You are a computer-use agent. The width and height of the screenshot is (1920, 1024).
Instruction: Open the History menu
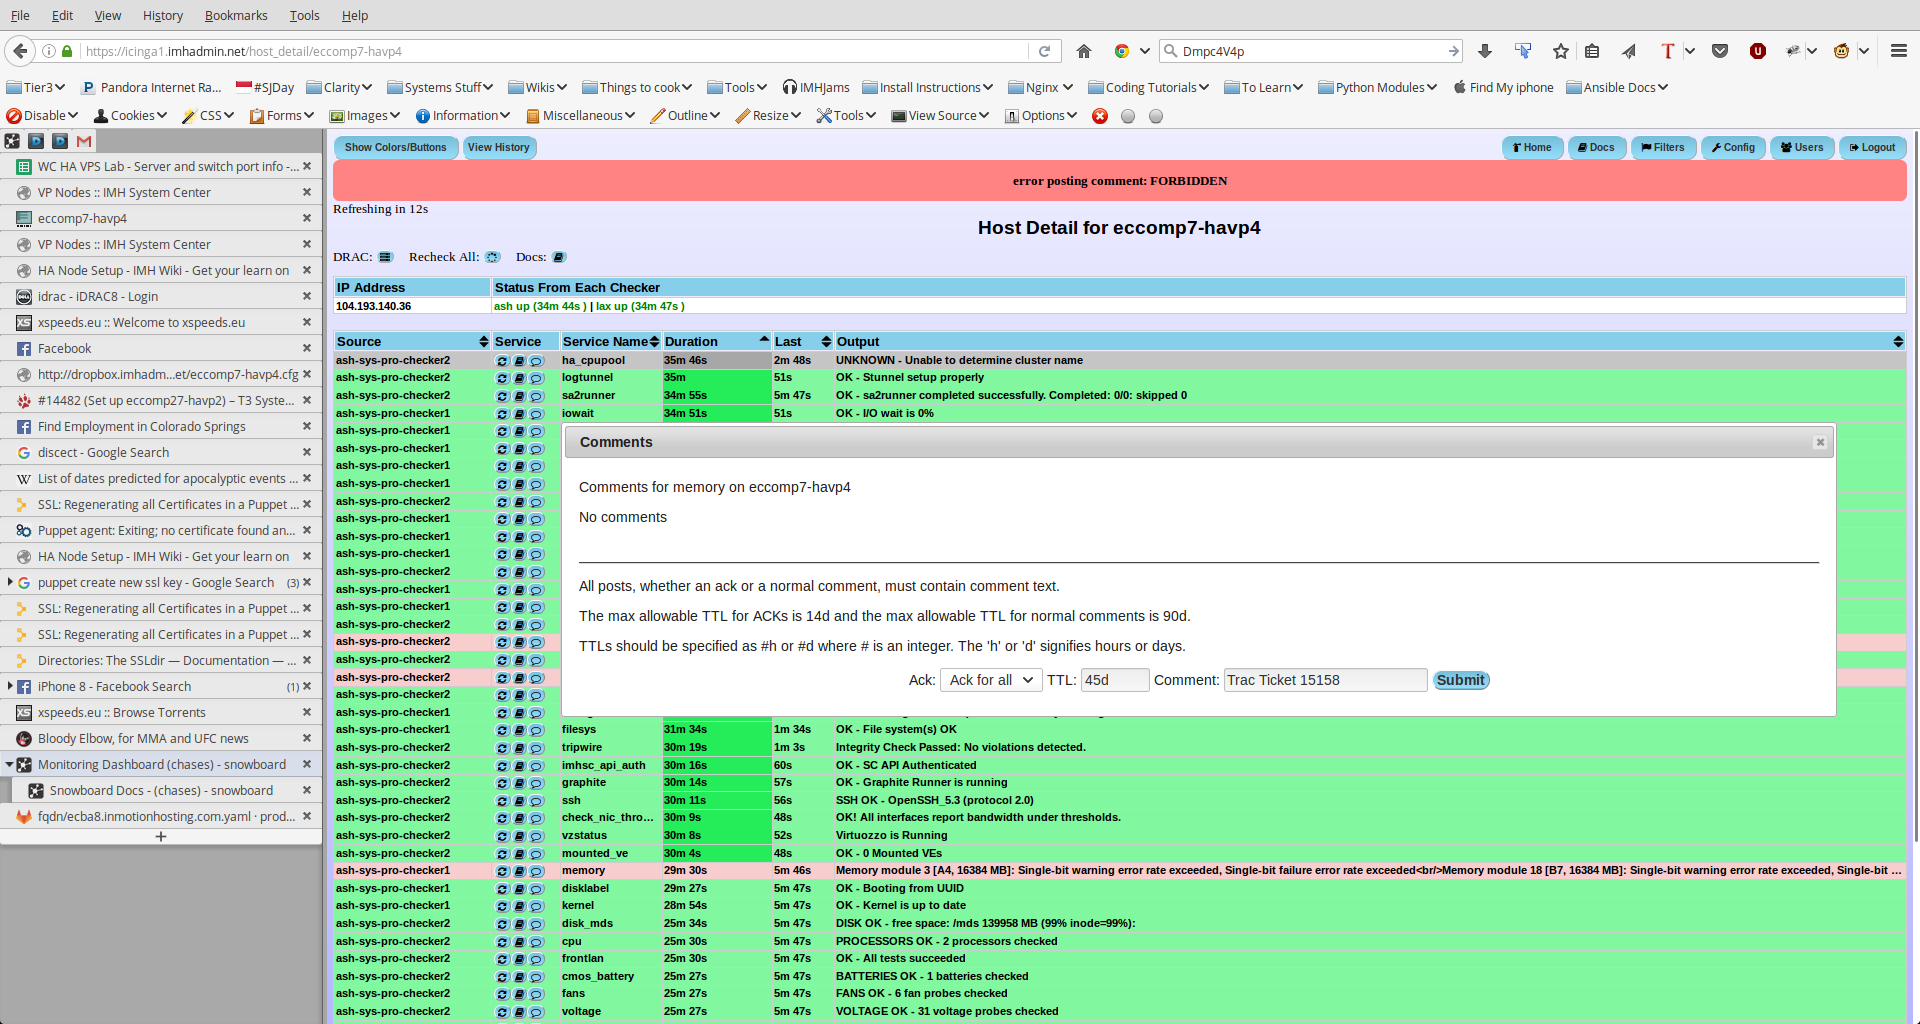click(x=162, y=15)
